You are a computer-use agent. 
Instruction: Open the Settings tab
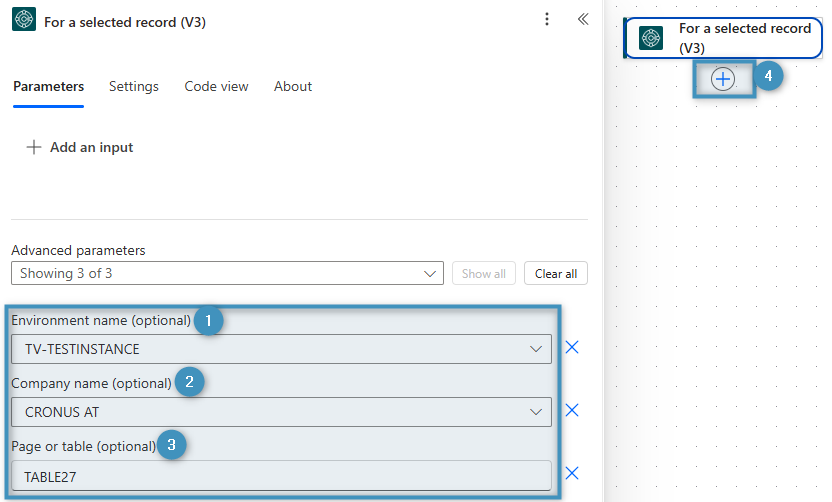pyautogui.click(x=134, y=86)
